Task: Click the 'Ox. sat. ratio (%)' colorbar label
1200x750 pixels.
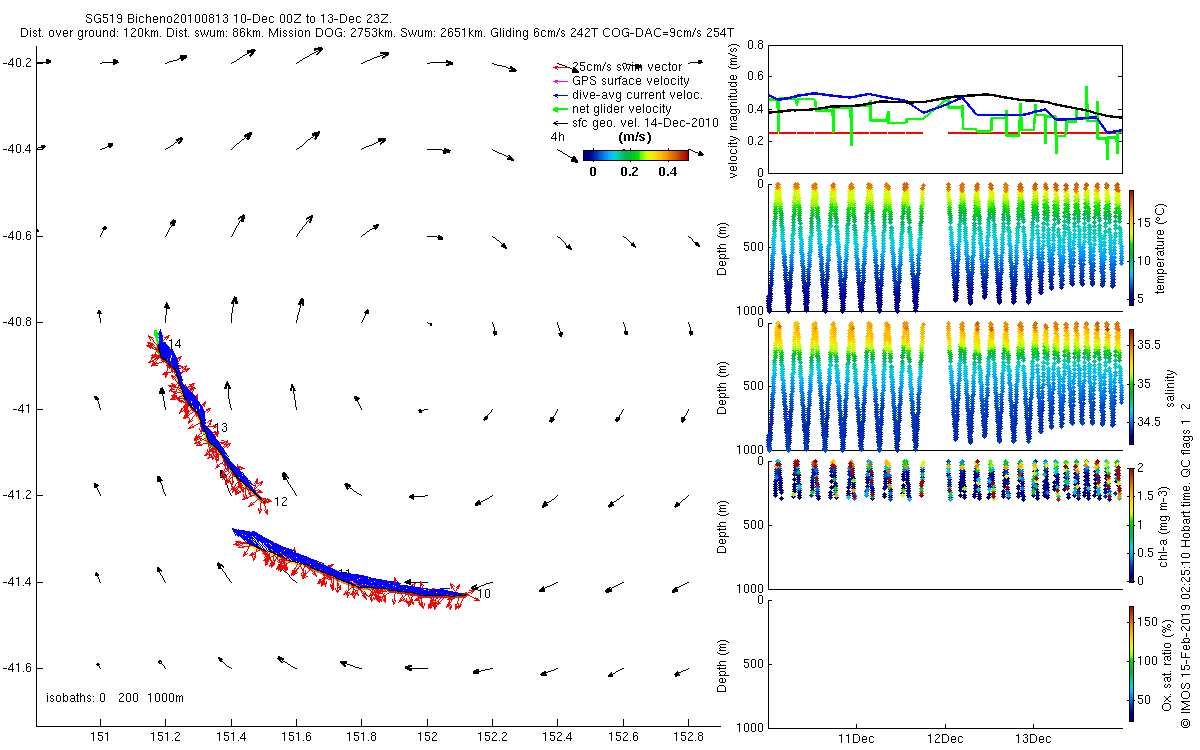Action: pyautogui.click(x=1168, y=663)
